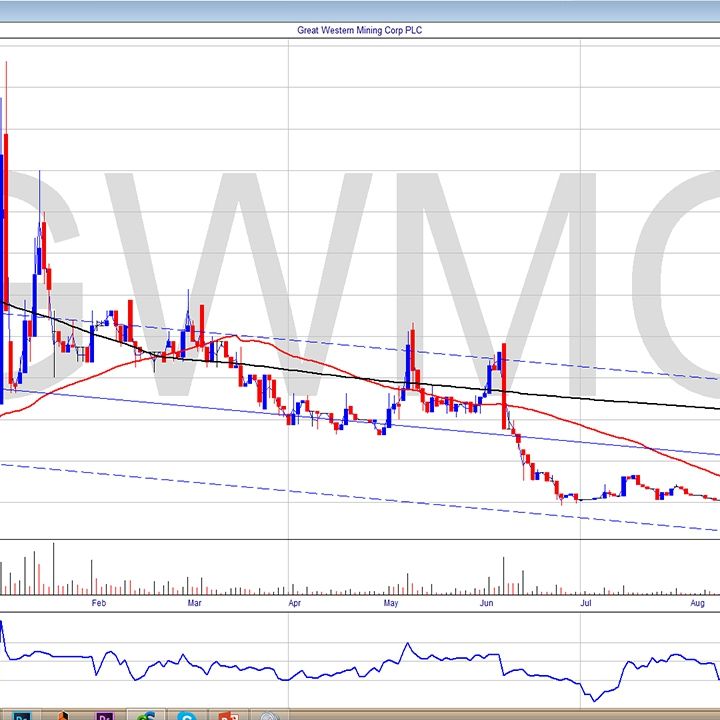Launch Premiere Pro from the taskbar

coord(105,715)
